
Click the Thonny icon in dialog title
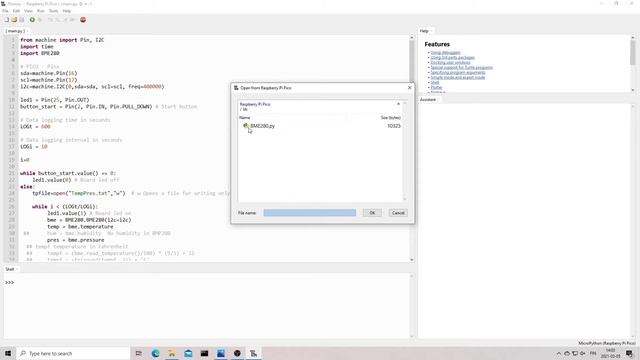pyautogui.click(x=236, y=88)
